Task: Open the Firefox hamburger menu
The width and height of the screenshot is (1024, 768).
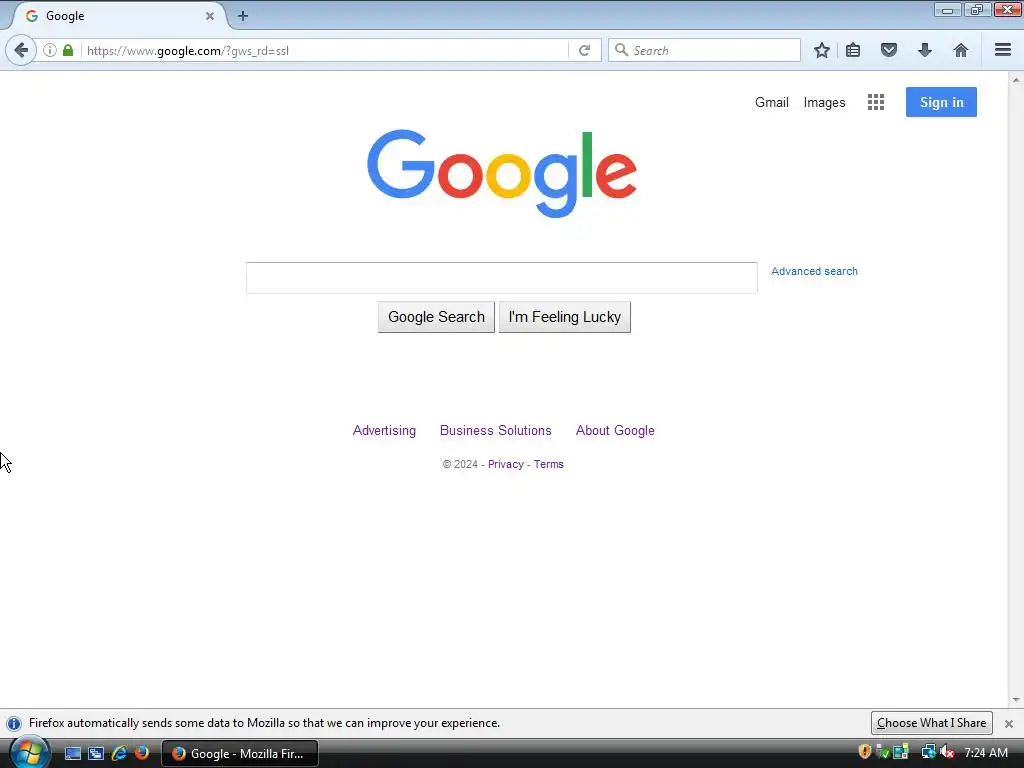Action: pos(1003,50)
